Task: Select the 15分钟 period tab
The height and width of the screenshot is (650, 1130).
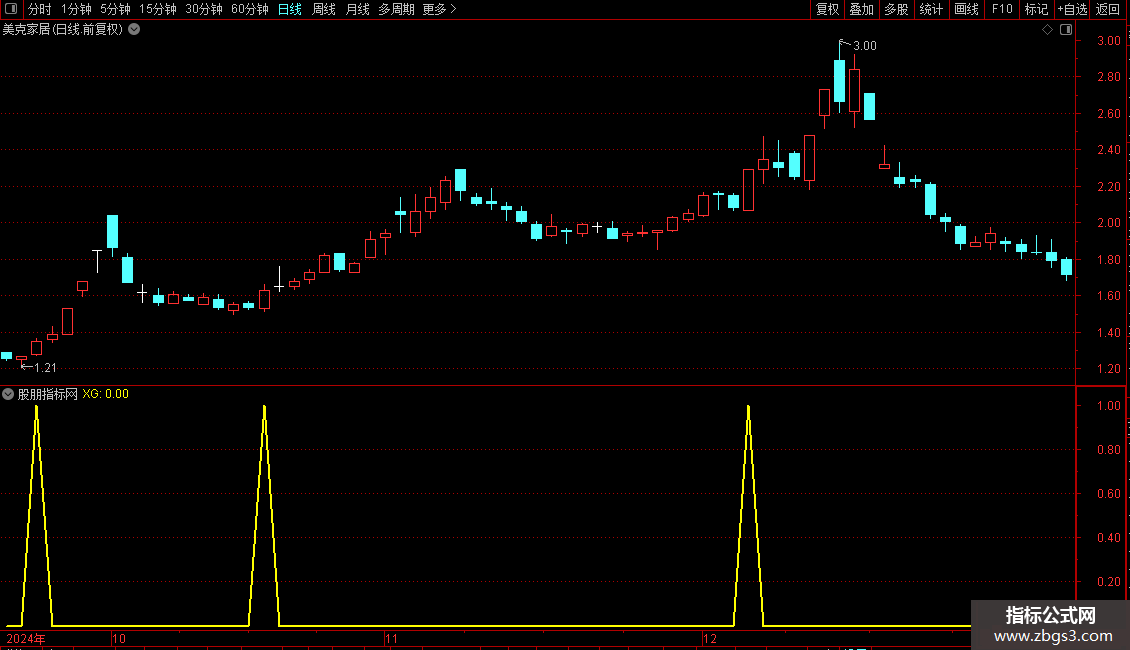Action: [158, 9]
